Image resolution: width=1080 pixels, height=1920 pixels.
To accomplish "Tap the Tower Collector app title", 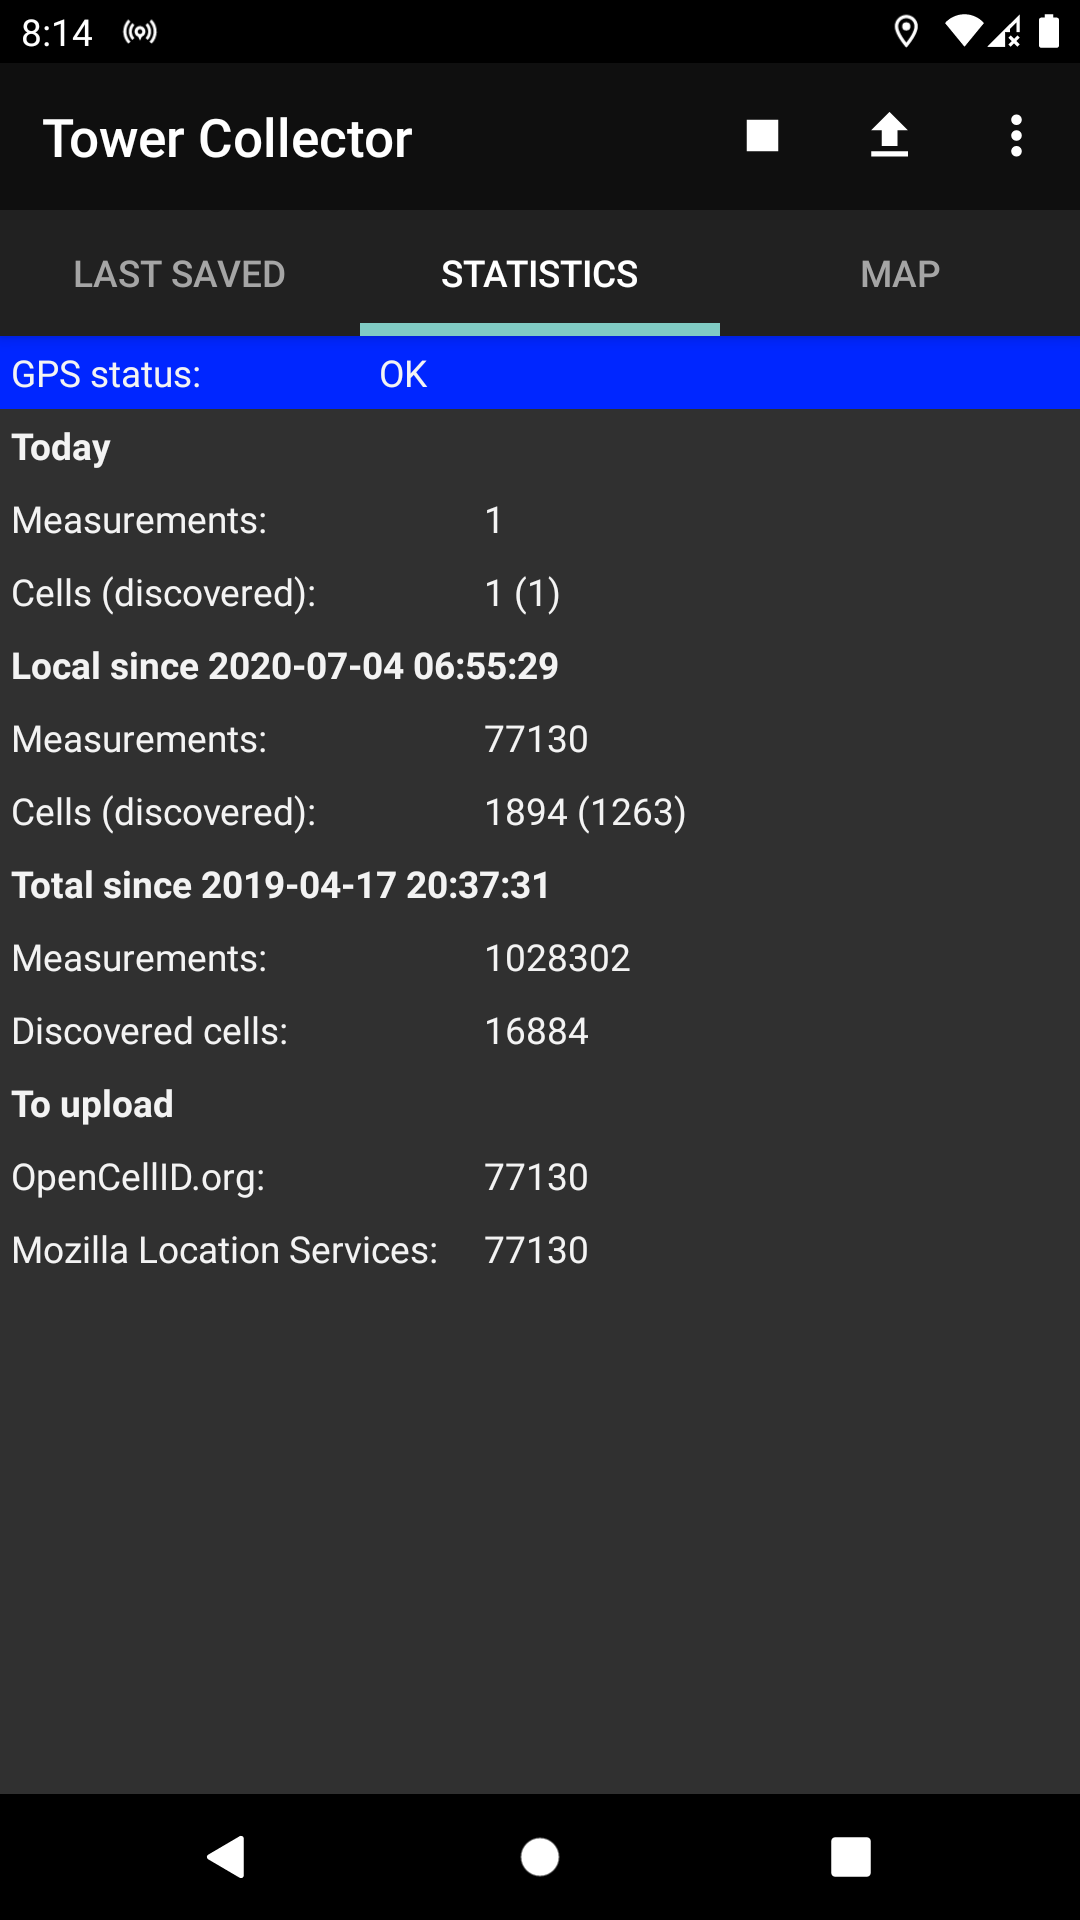I will pos(228,138).
